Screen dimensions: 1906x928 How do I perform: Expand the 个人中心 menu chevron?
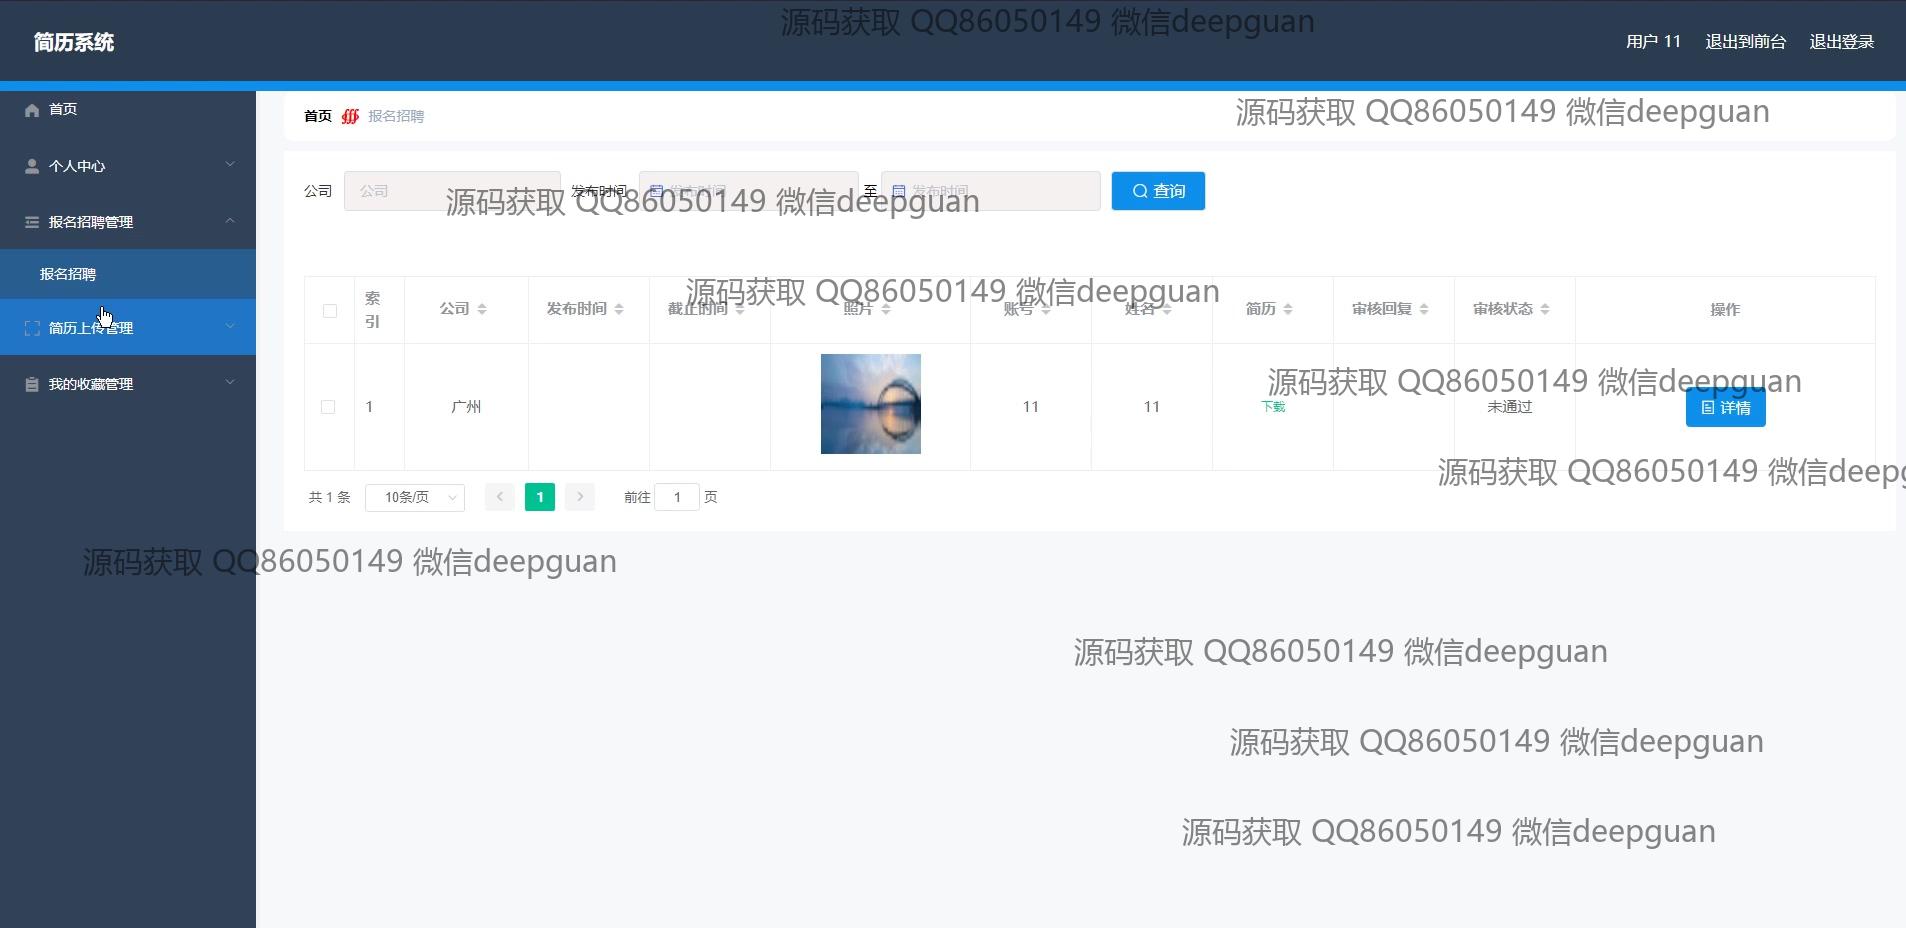230,165
